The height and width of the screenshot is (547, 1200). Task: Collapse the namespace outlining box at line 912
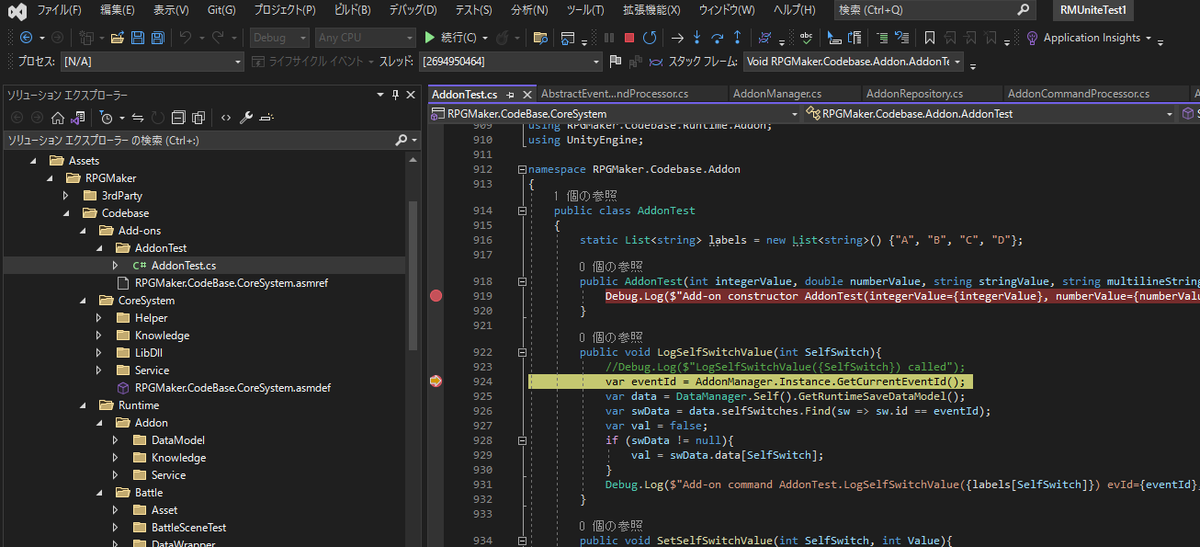(x=522, y=170)
